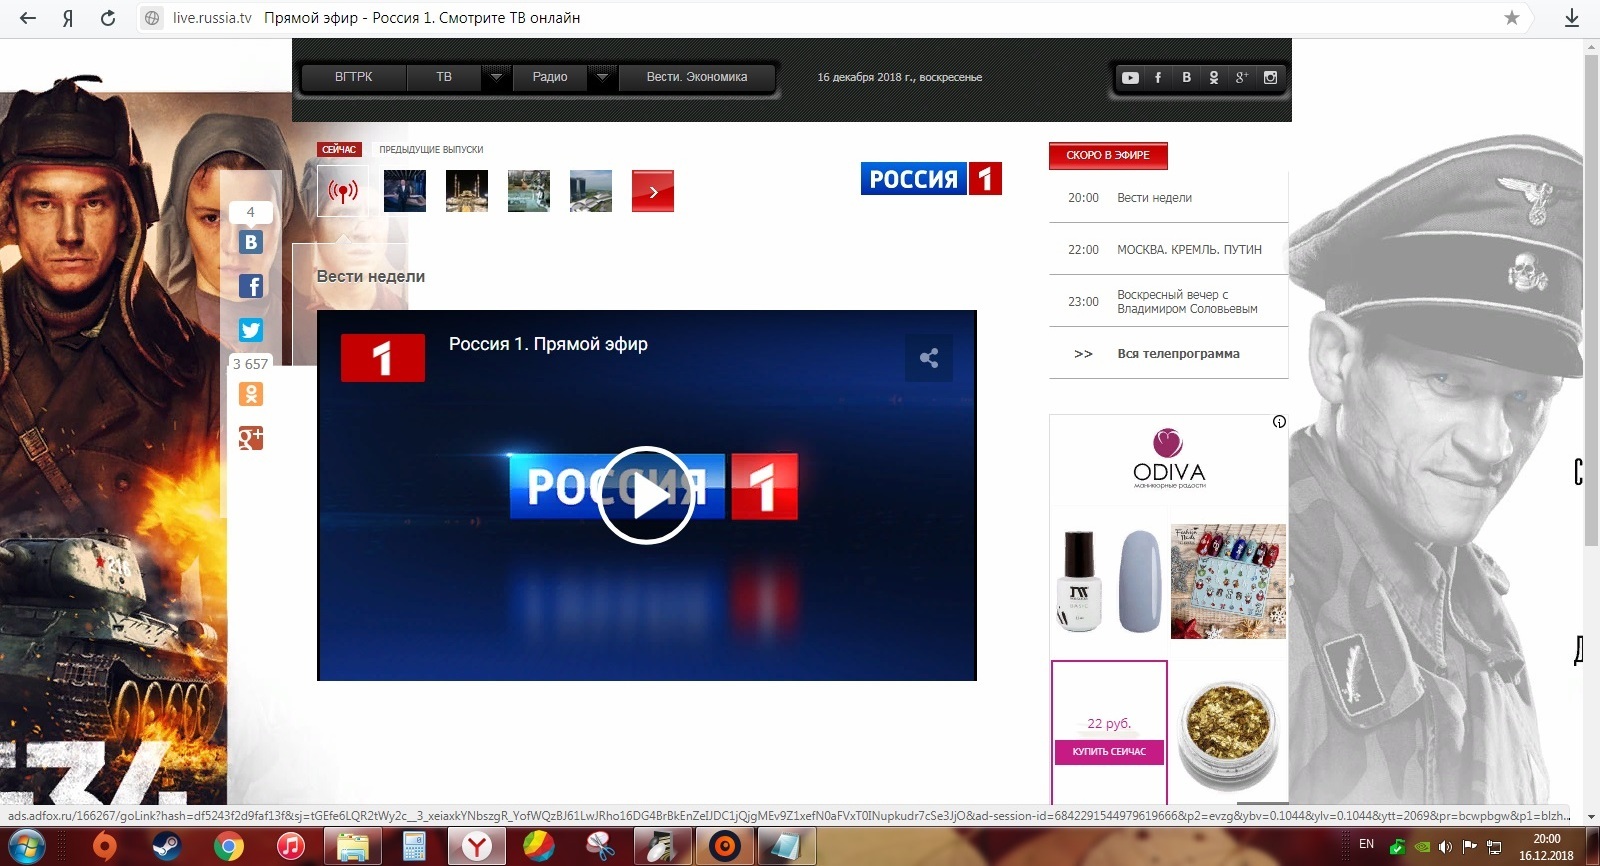Click the СКОРО В ЭФИРЕ button
The width and height of the screenshot is (1600, 866).
click(x=1108, y=155)
